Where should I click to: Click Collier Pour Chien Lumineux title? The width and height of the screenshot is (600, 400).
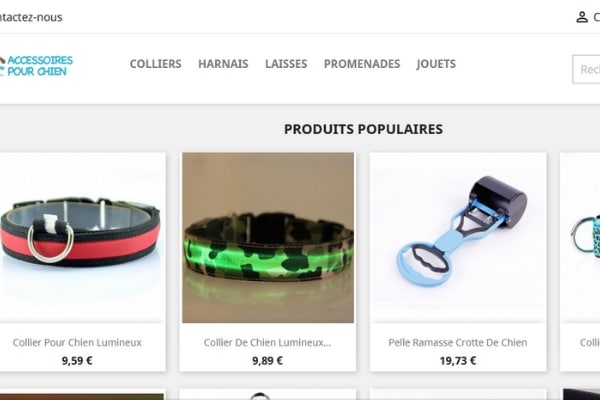pyautogui.click(x=77, y=342)
